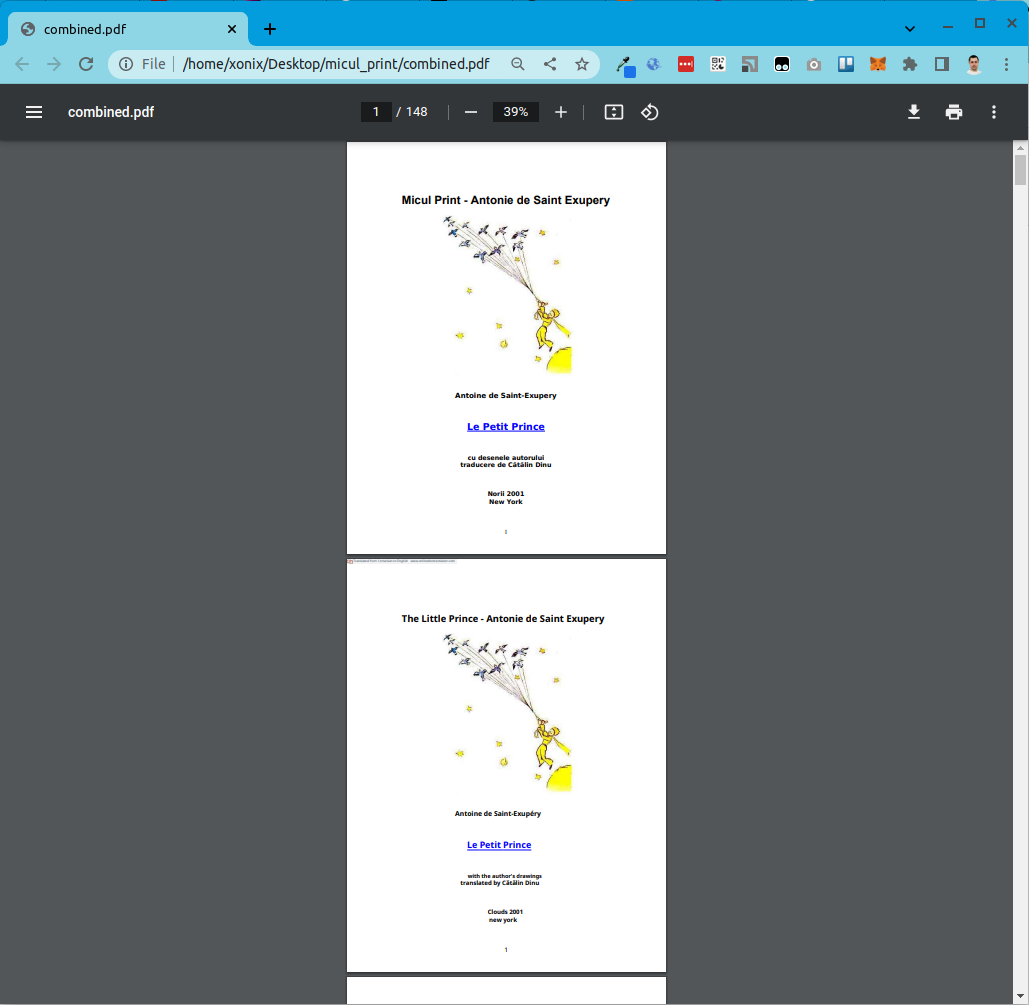Image resolution: width=1029 pixels, height=1005 pixels.
Task: Click the '/ 148' total page count
Action: tap(412, 112)
